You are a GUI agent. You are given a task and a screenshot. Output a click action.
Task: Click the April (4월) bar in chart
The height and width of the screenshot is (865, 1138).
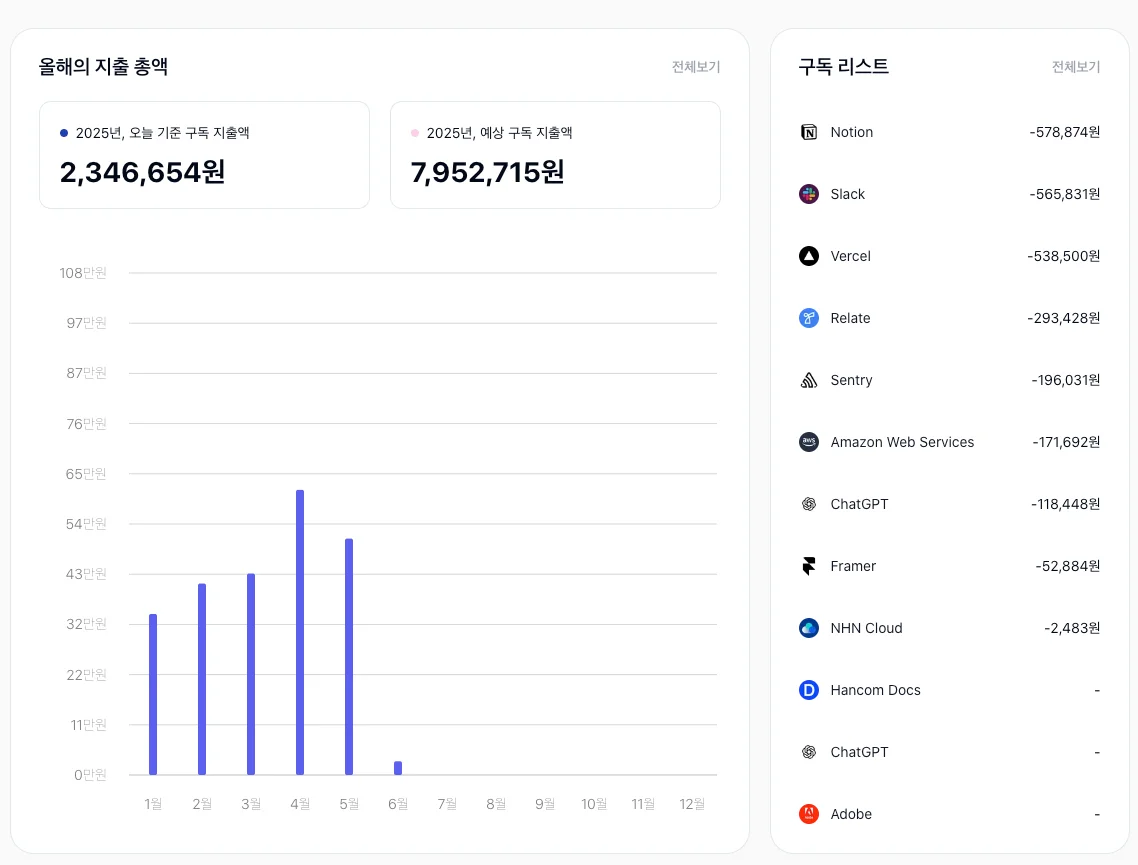[300, 632]
